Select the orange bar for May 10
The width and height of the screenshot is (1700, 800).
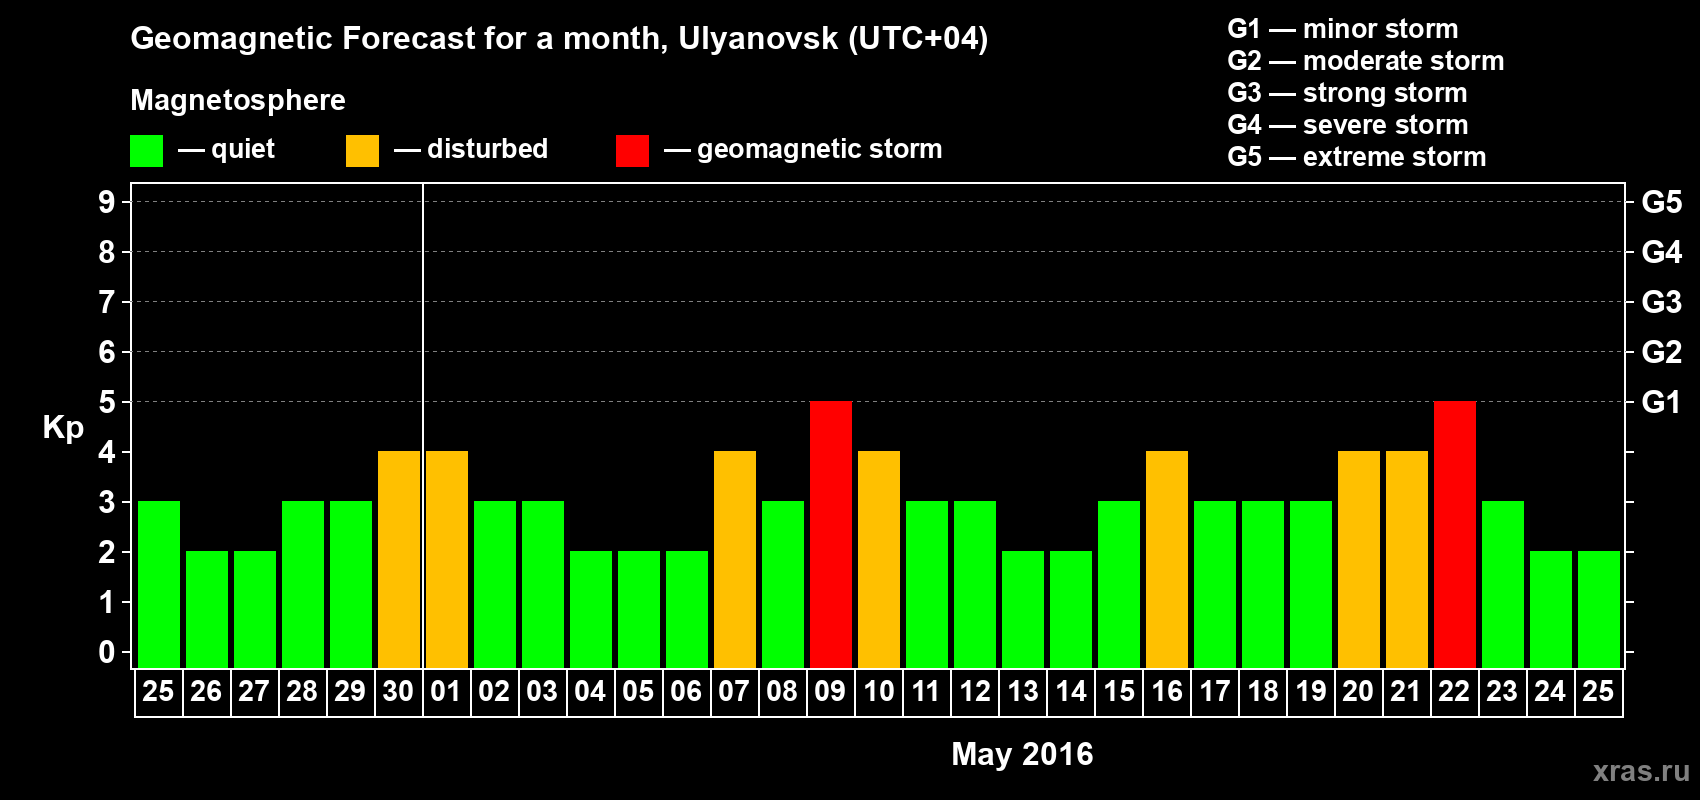(879, 559)
